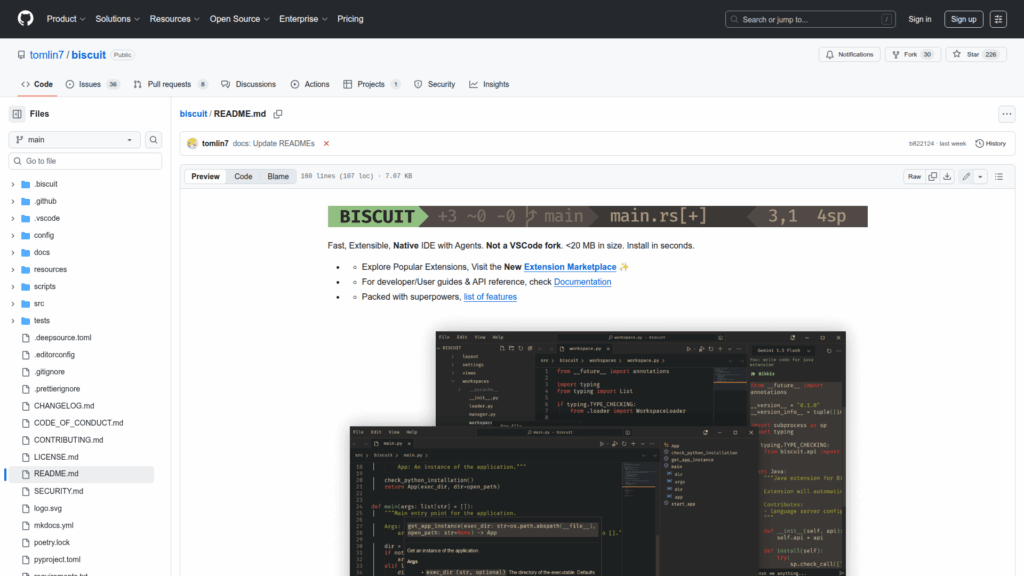
Task: Open the Actions tab
Action: pyautogui.click(x=310, y=84)
